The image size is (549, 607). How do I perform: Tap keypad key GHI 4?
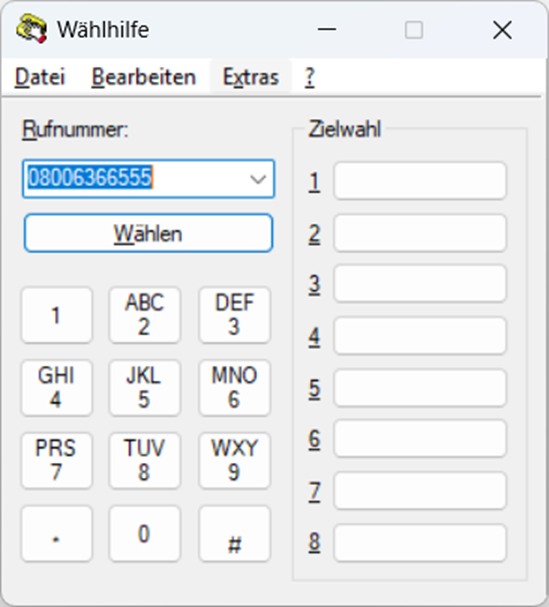tap(57, 388)
